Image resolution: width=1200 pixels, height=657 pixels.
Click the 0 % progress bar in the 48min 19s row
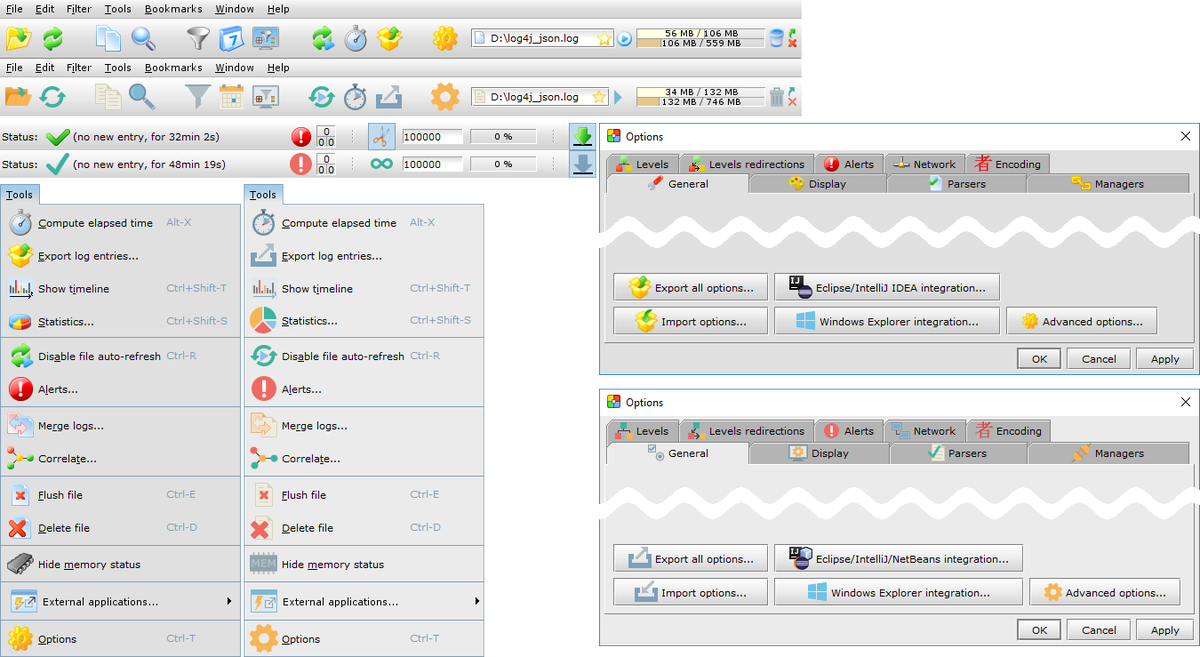pyautogui.click(x=503, y=164)
